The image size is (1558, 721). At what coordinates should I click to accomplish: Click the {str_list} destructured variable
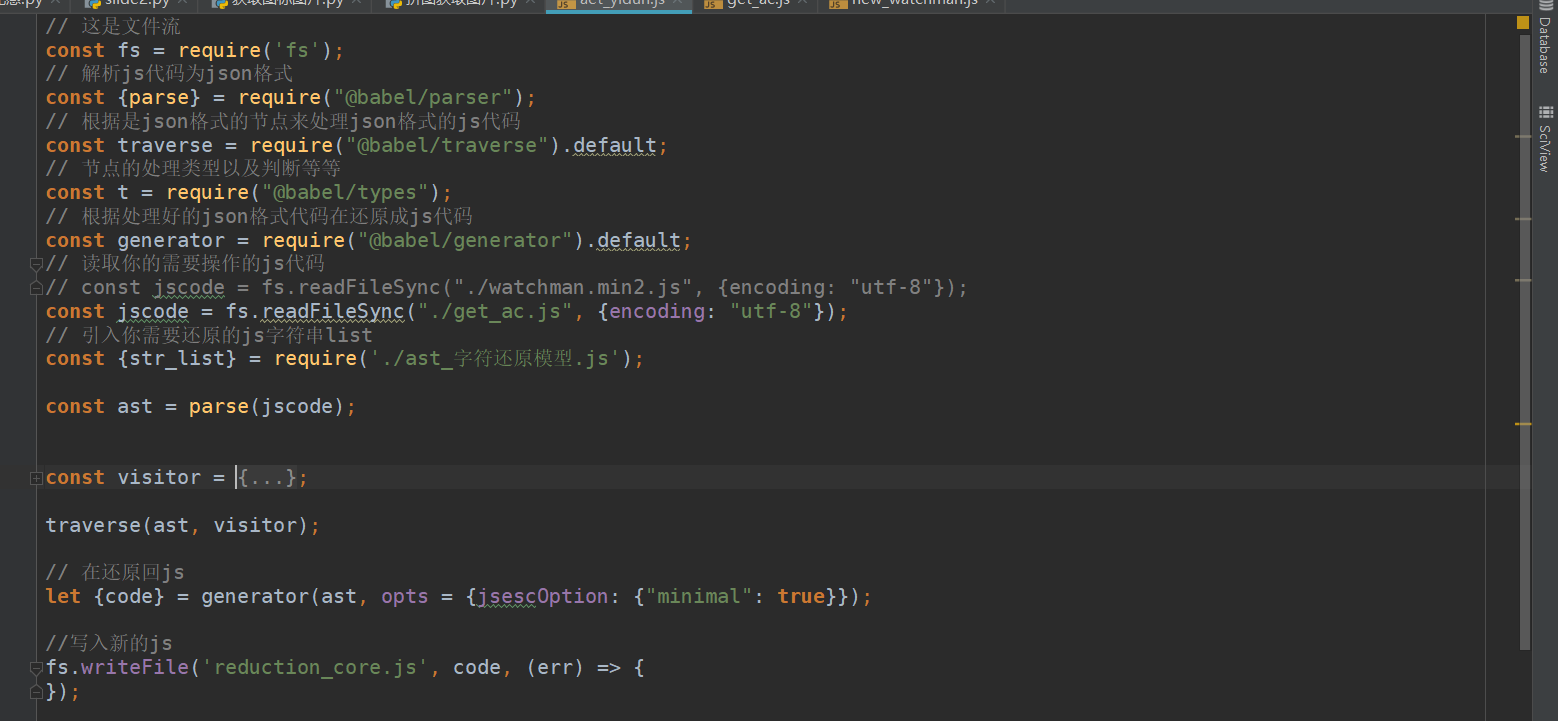[x=177, y=359]
